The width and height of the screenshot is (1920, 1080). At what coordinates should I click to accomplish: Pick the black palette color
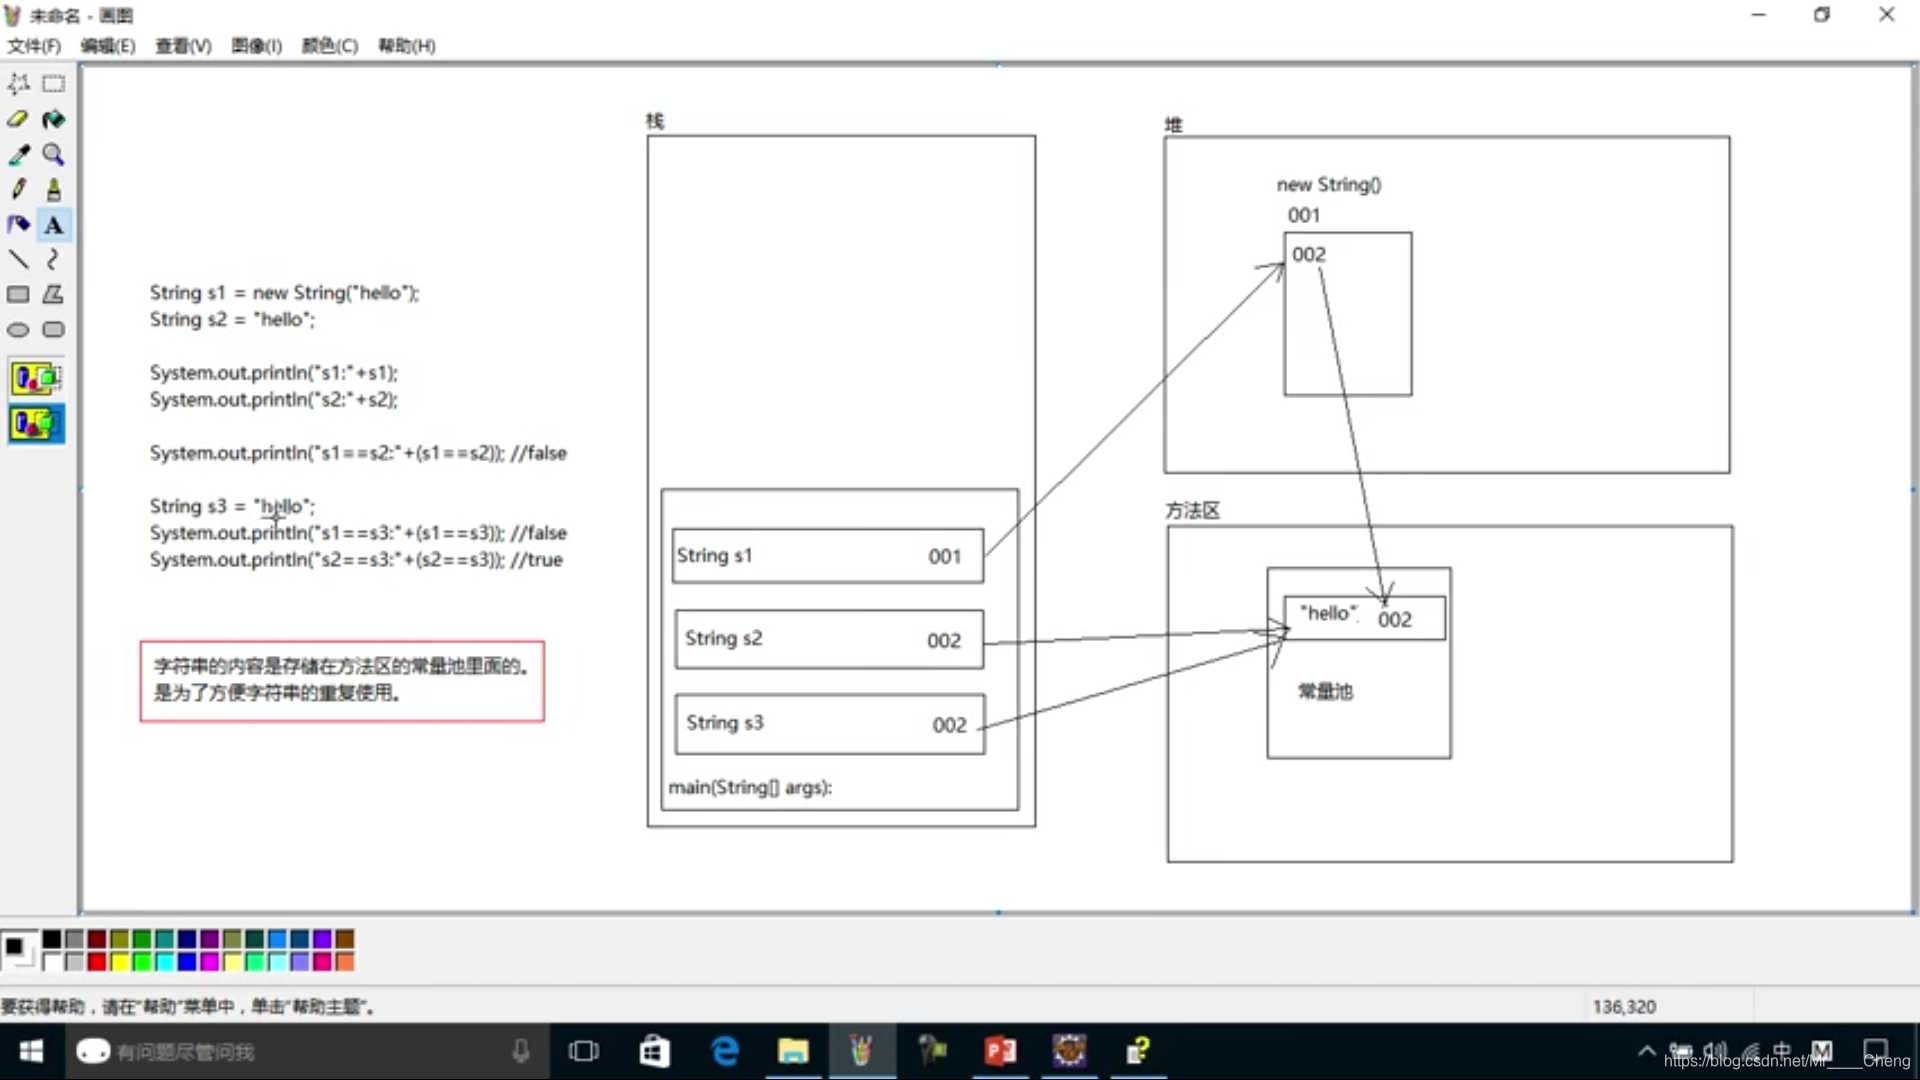(51, 938)
